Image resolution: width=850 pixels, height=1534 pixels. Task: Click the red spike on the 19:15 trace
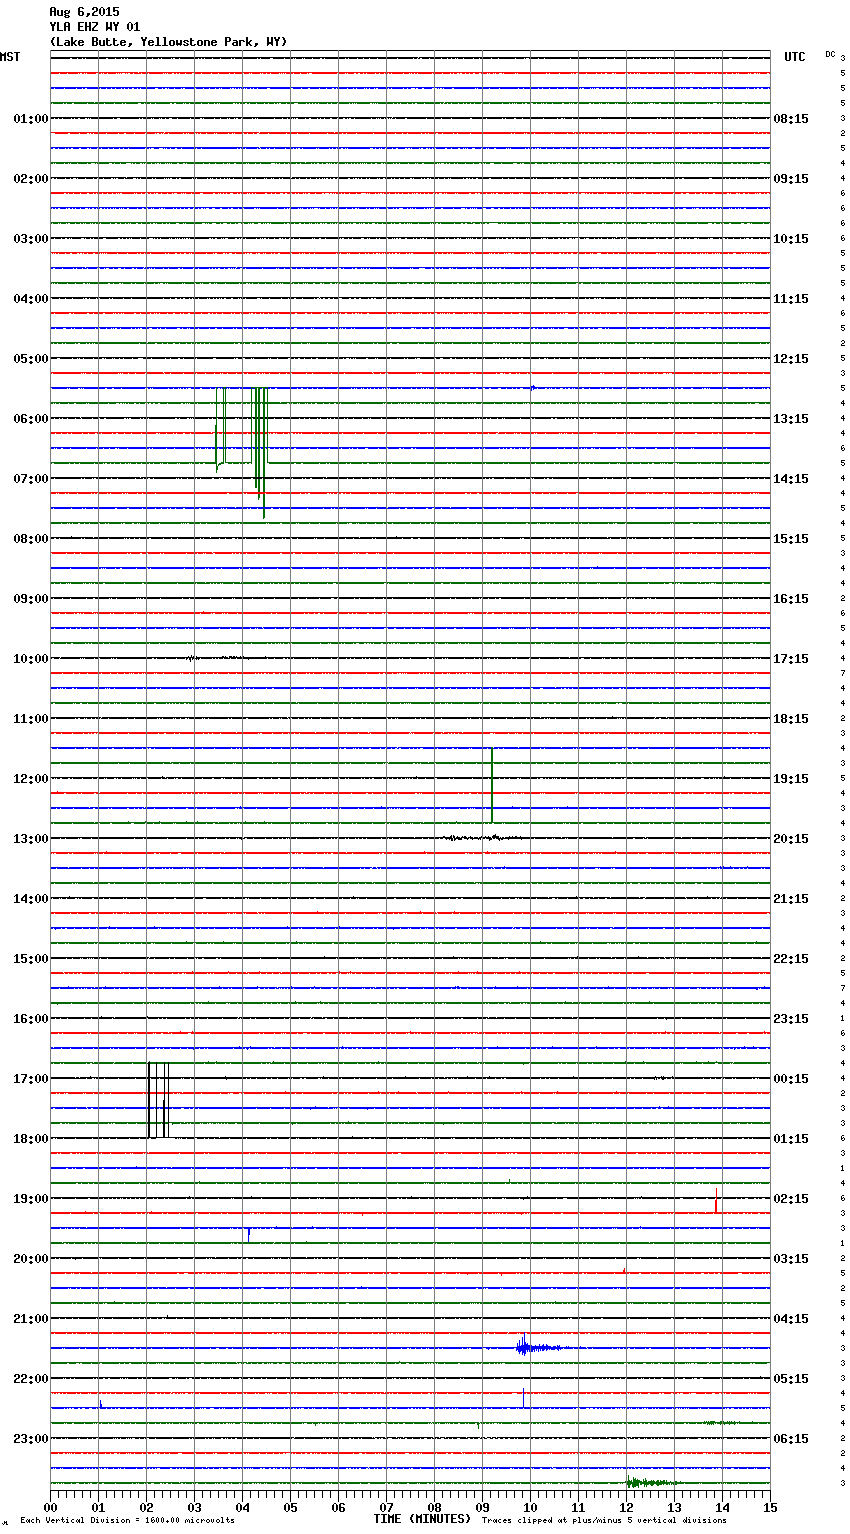pos(716,1200)
